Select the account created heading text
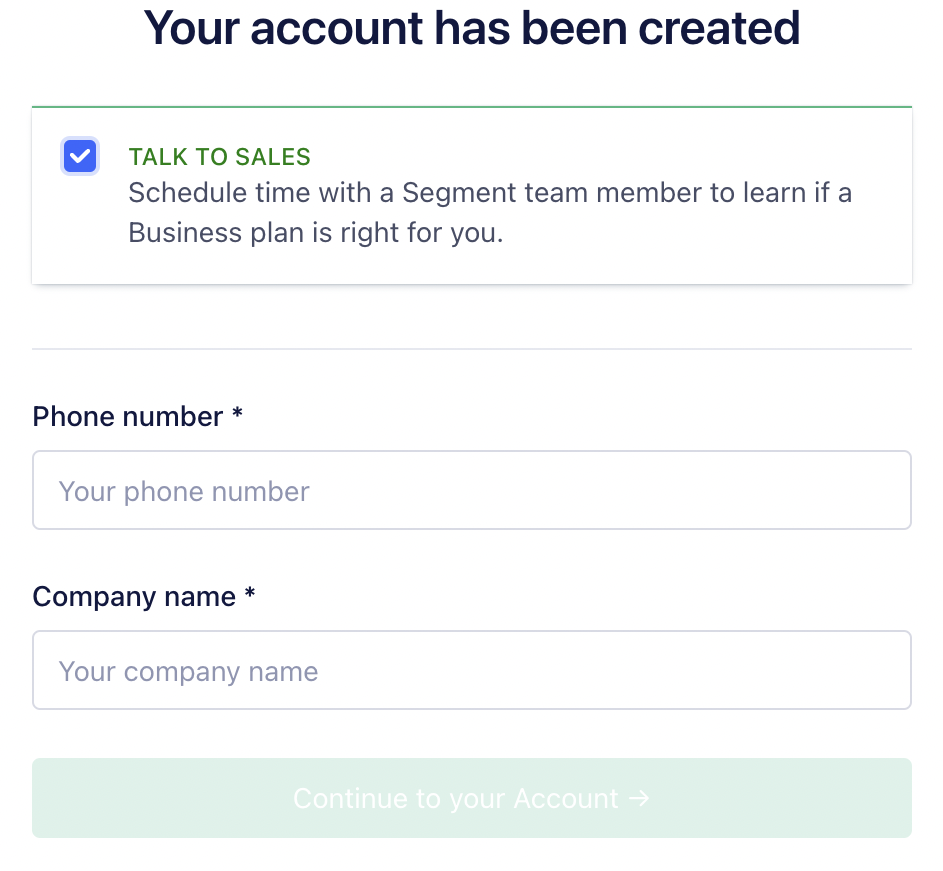 click(x=471, y=28)
